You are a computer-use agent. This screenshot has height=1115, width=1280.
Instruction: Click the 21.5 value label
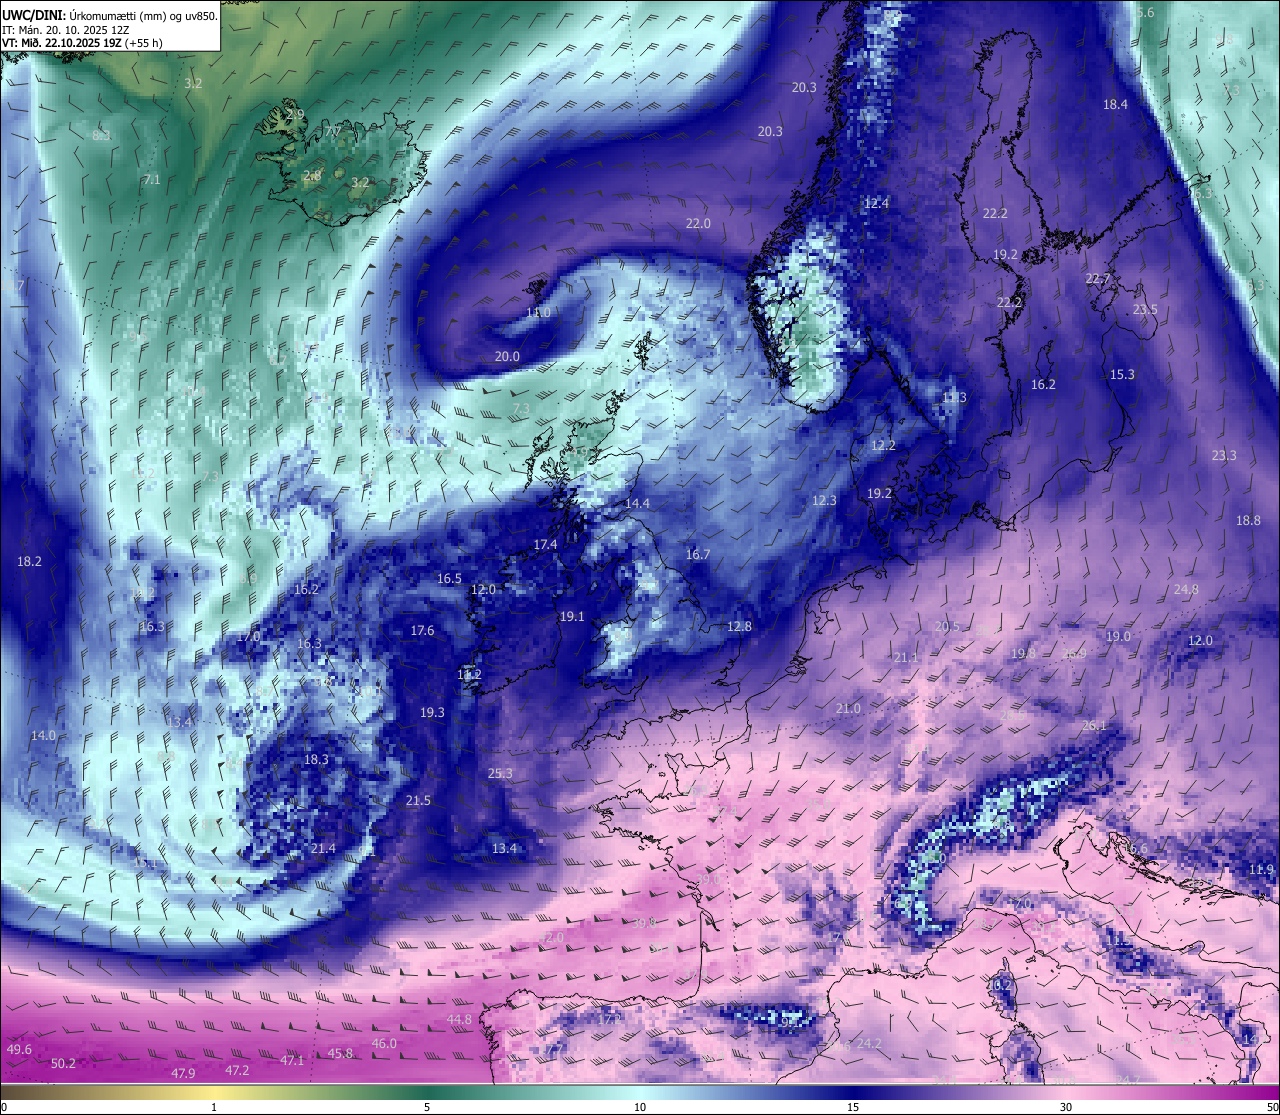tap(418, 801)
